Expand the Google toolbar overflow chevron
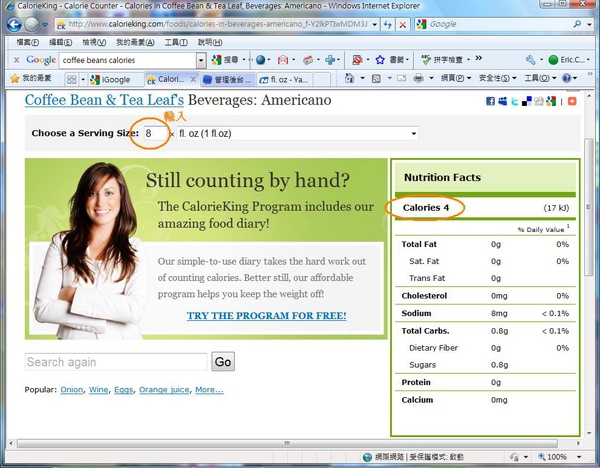Viewport: 600px width, 468px height. click(x=478, y=58)
